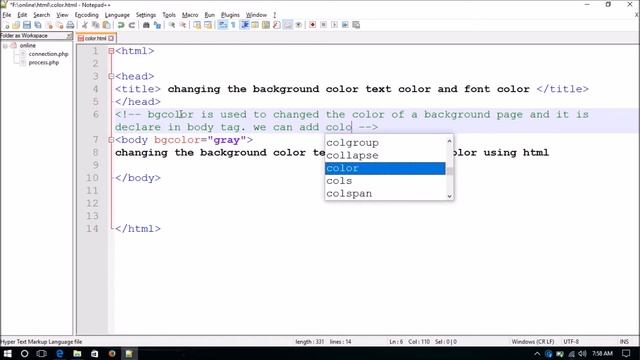
Task: Select connection.php in the workspace tree
Action: coord(48,54)
